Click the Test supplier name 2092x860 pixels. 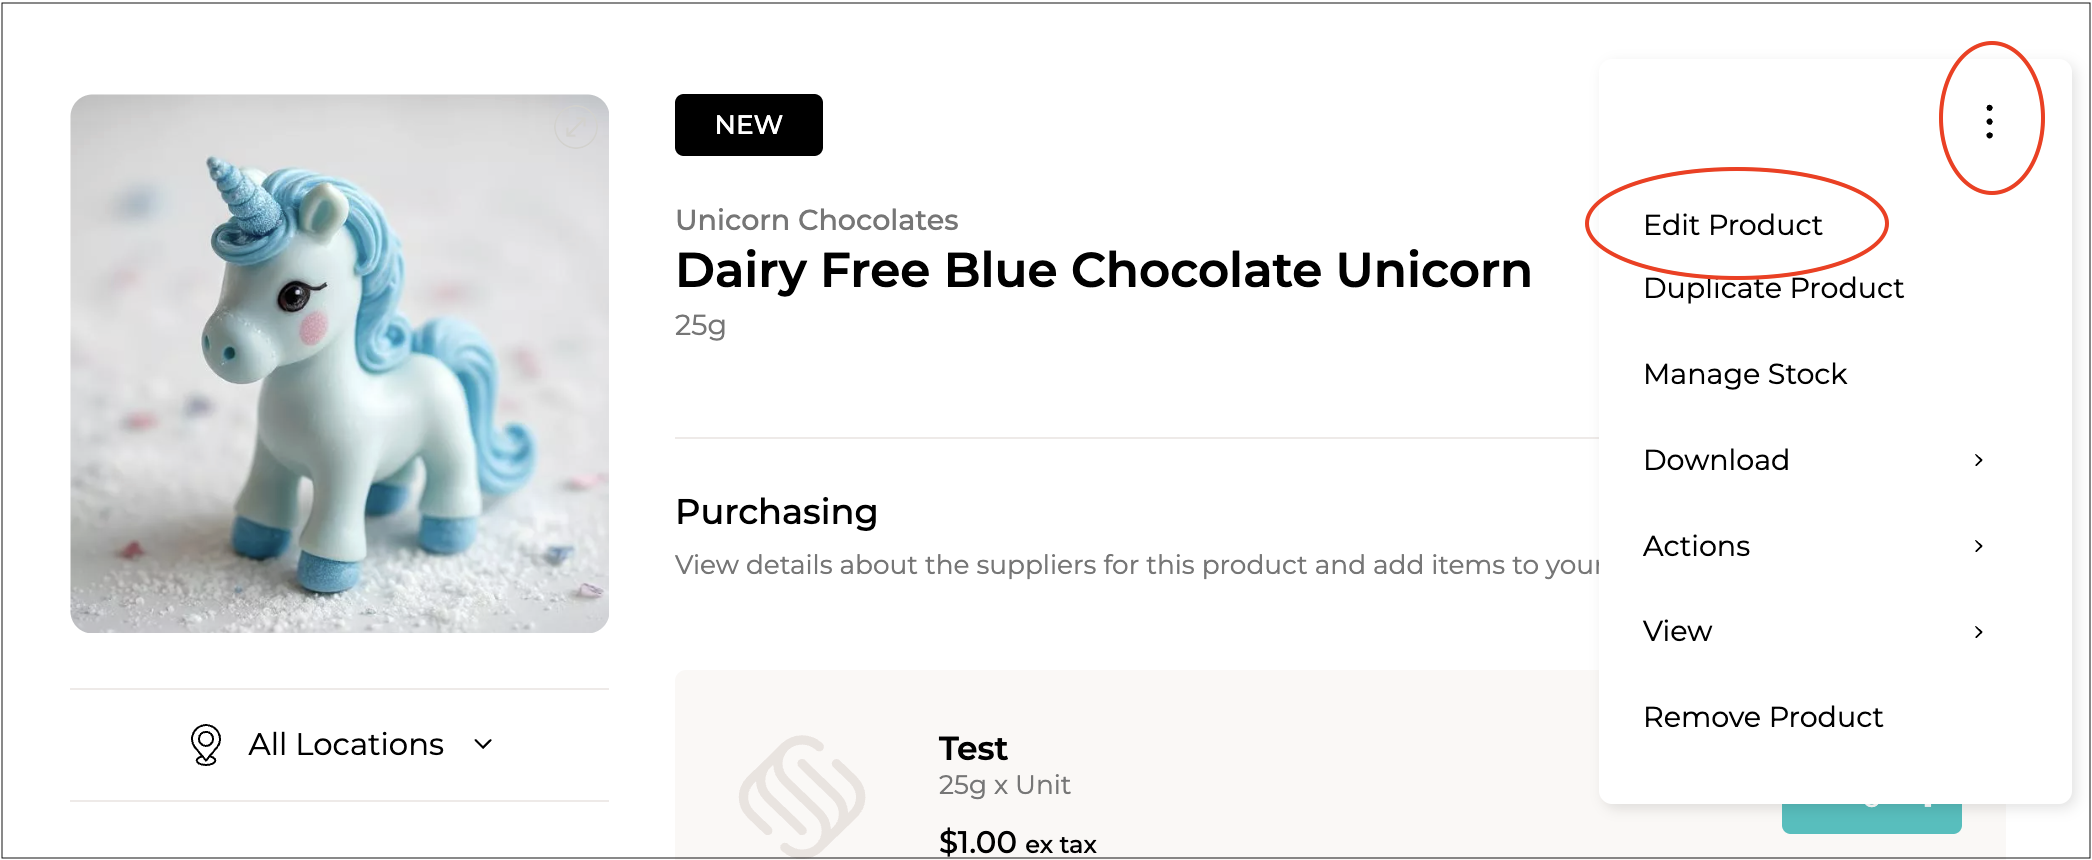pyautogui.click(x=972, y=748)
